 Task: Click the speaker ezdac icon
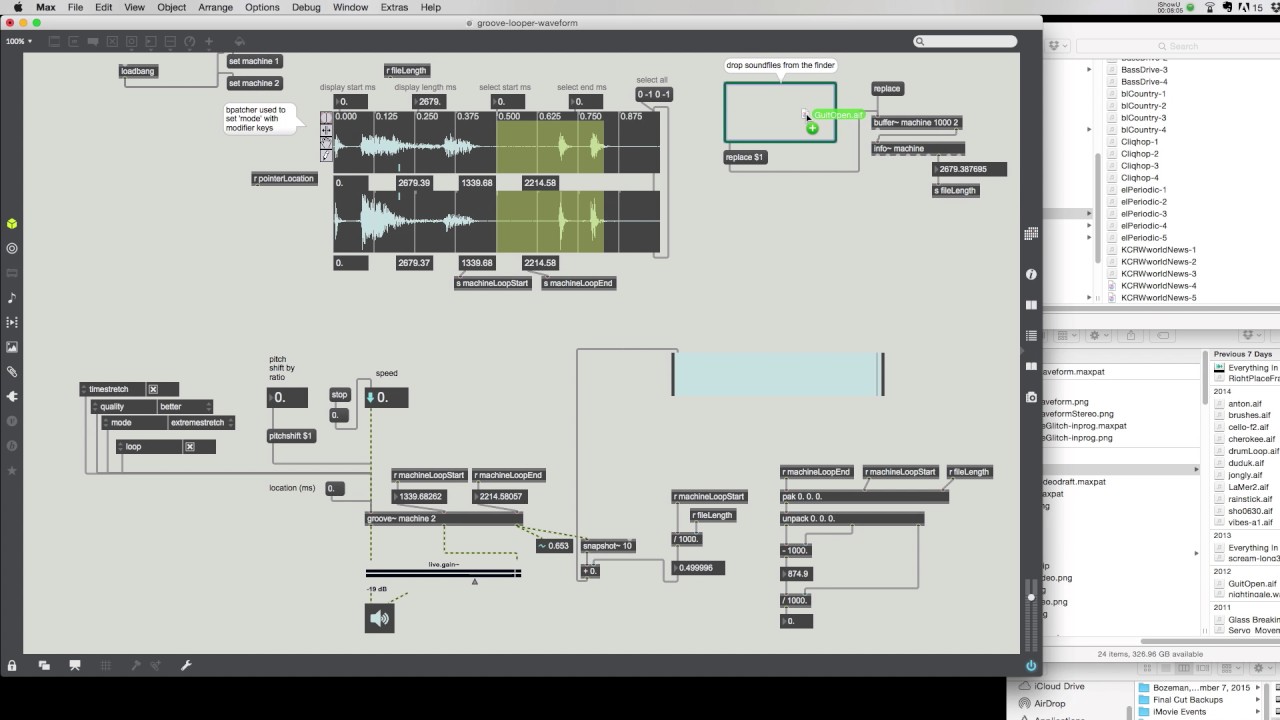pos(380,618)
